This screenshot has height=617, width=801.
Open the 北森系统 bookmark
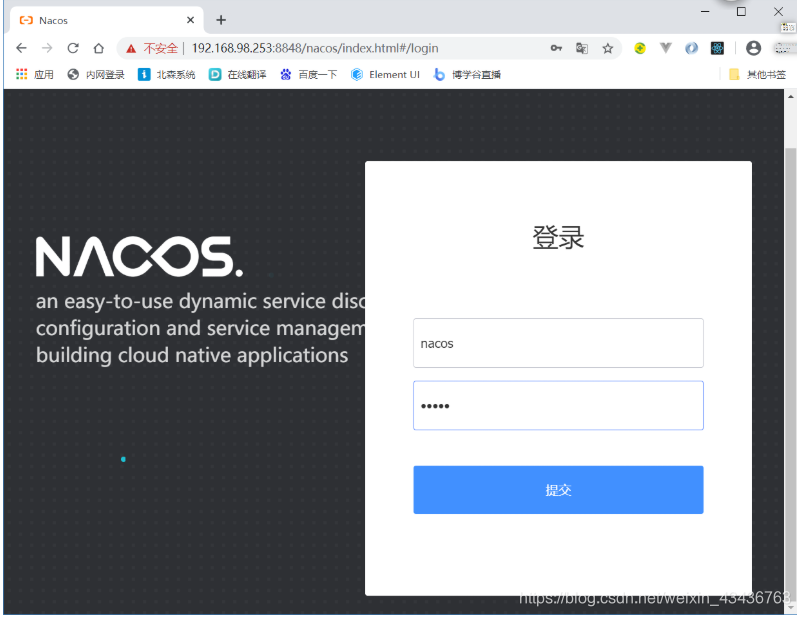(167, 75)
